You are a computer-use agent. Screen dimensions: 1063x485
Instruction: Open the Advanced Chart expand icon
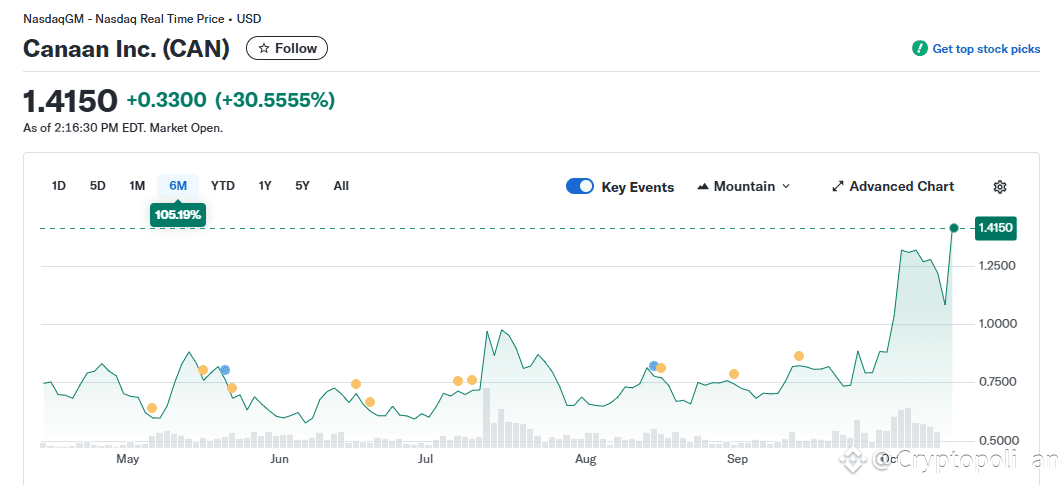(x=838, y=187)
